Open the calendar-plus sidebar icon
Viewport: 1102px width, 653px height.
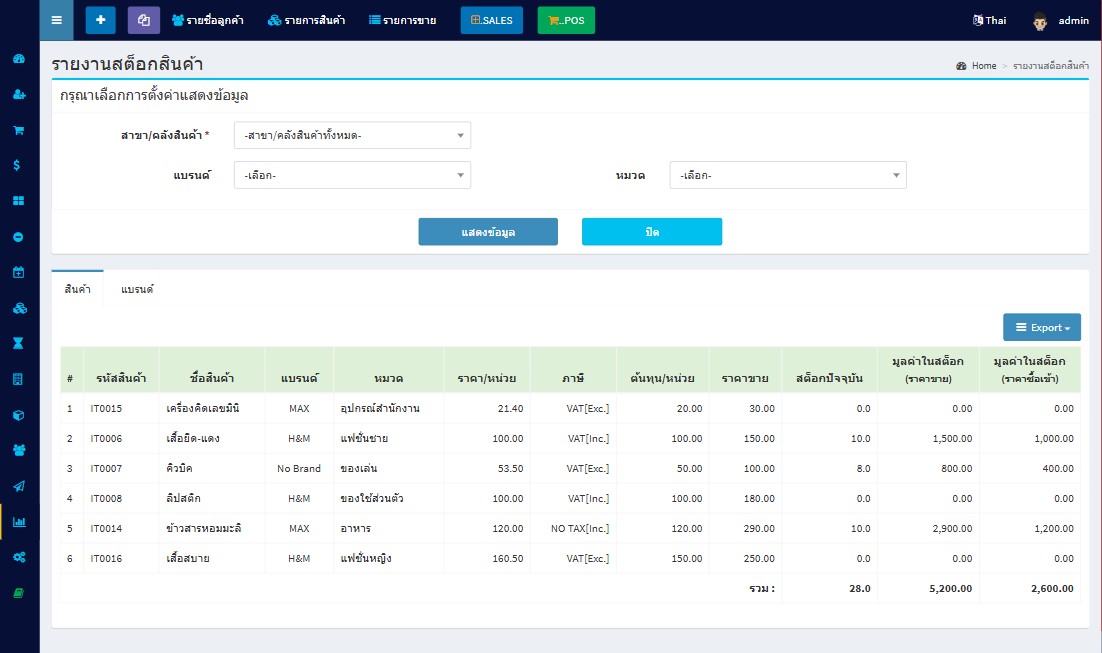point(19,272)
